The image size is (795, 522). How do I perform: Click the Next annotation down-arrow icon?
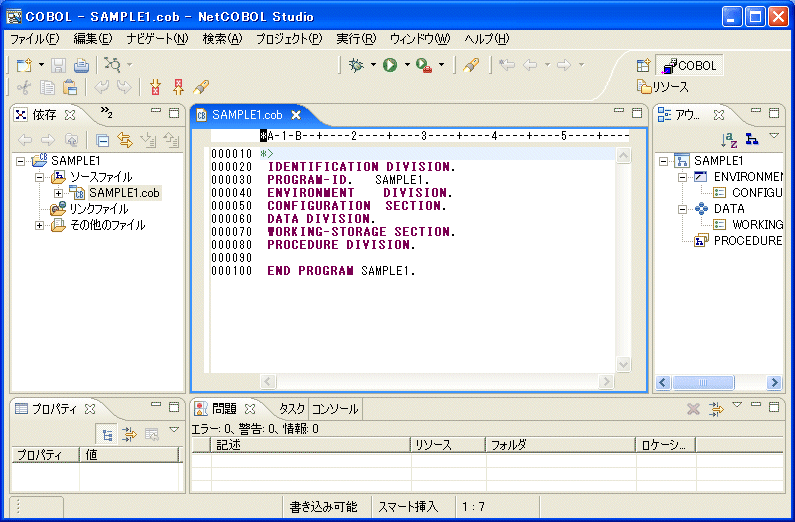pyautogui.click(x=155, y=87)
